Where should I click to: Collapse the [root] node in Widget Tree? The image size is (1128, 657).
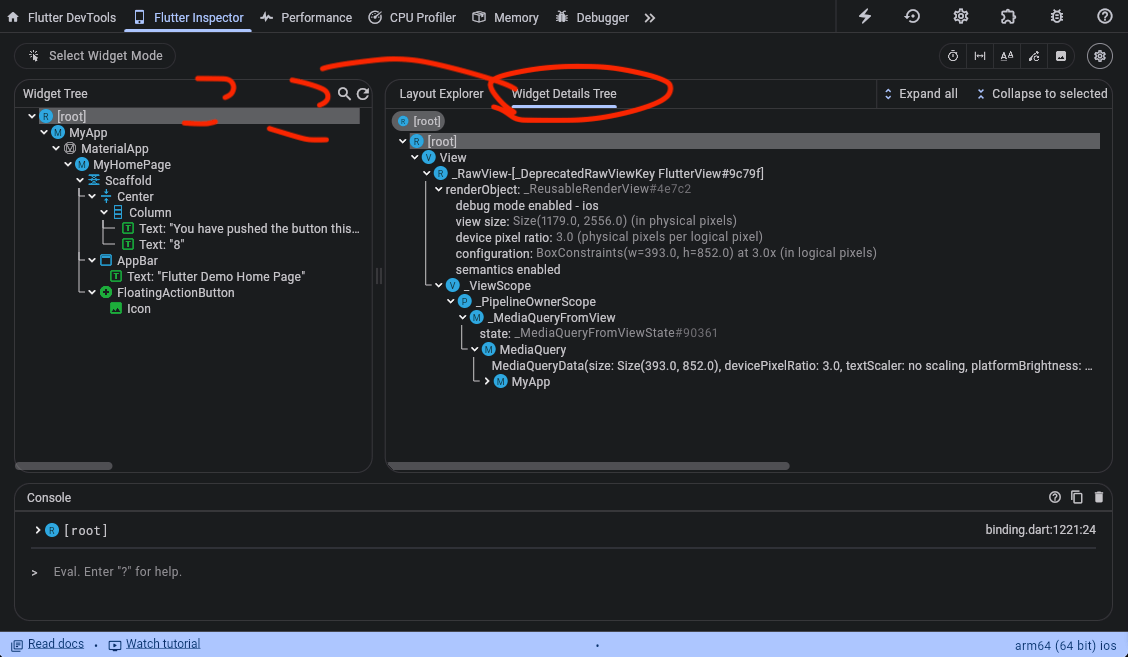(x=32, y=117)
